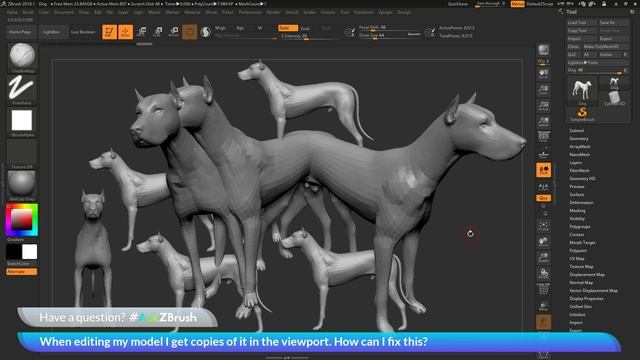Click the BPR render sphere icon
The height and width of the screenshot is (360, 640).
tap(543, 50)
